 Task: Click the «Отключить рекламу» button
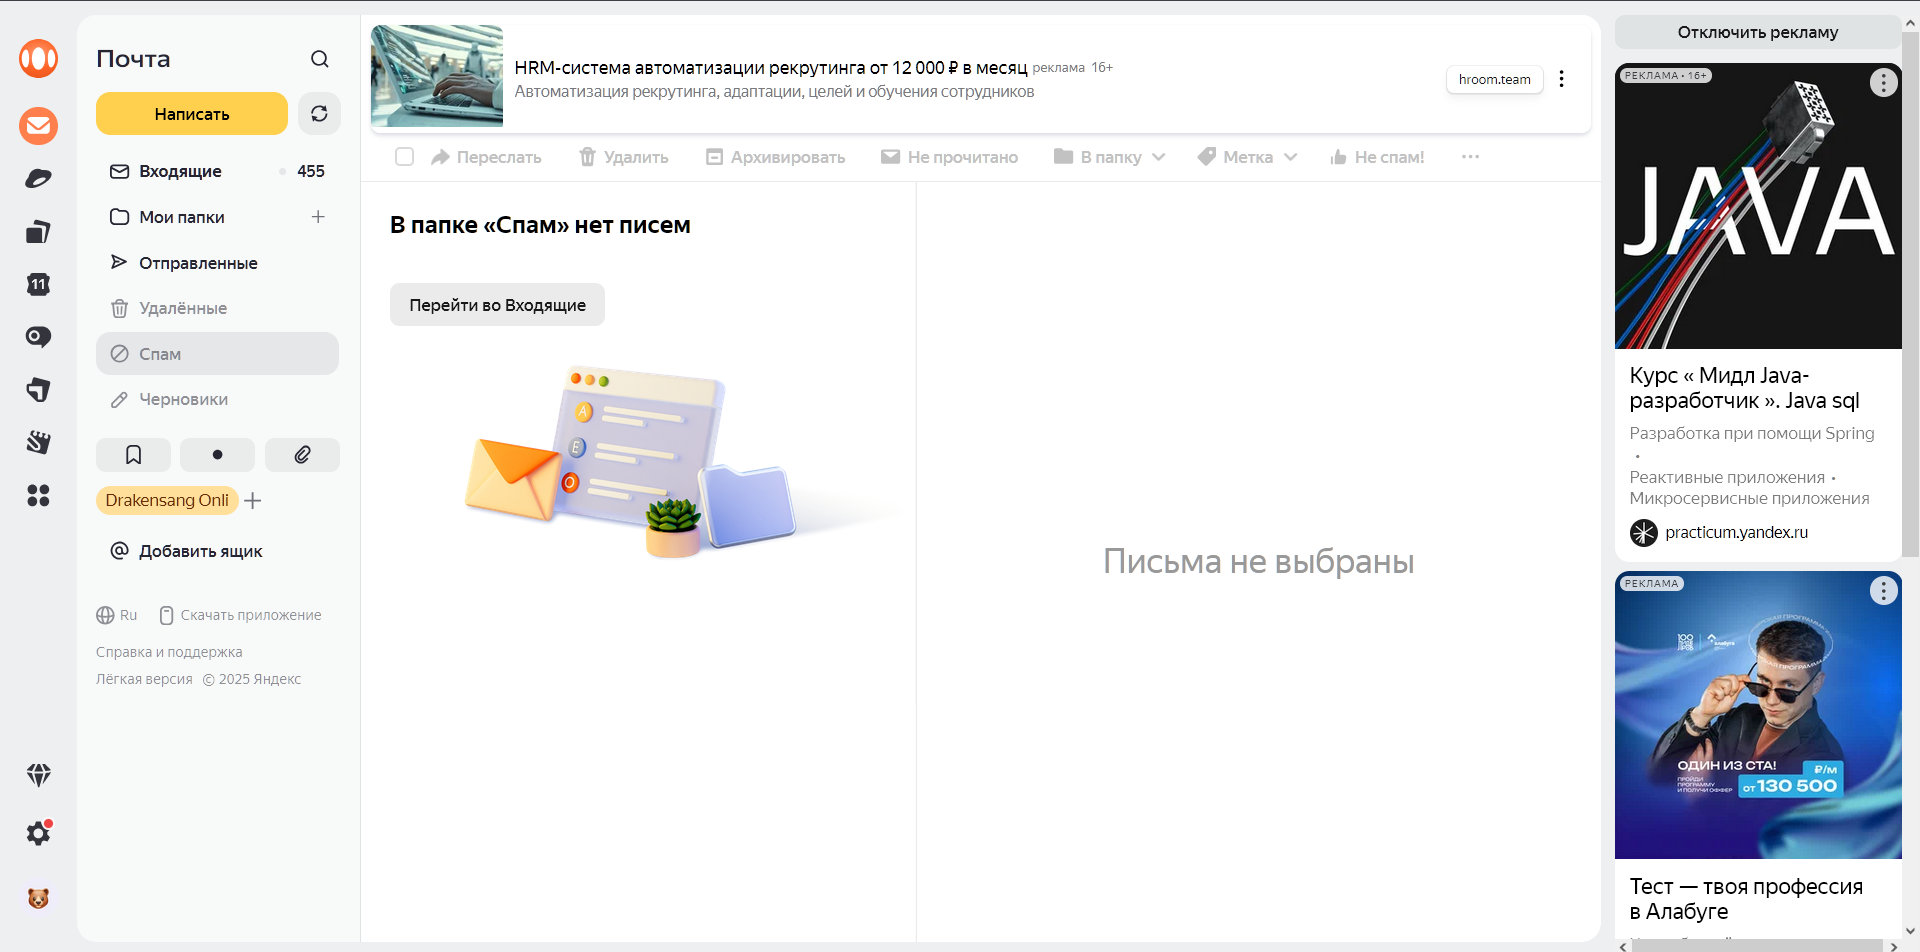coord(1757,32)
